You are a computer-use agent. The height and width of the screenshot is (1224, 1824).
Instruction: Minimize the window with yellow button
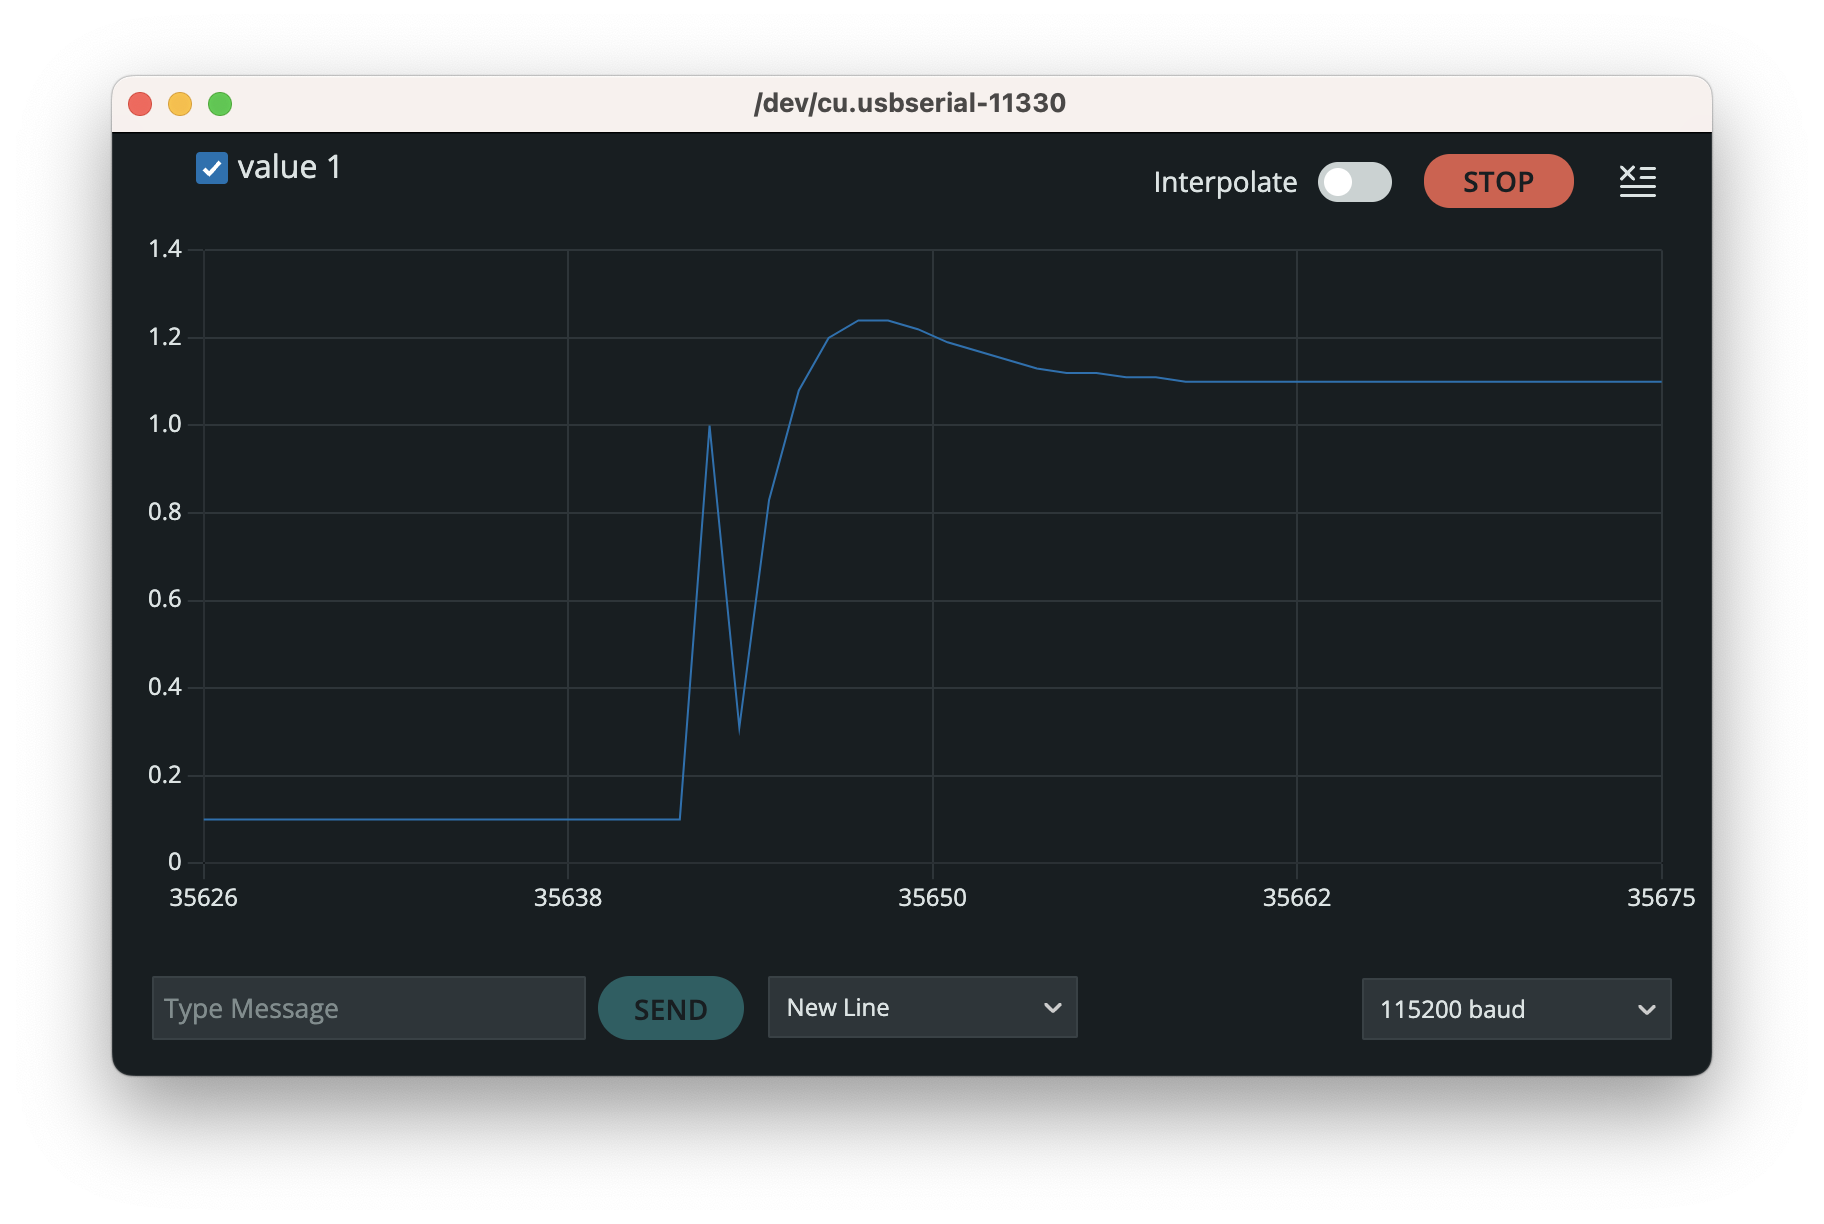coord(180,104)
